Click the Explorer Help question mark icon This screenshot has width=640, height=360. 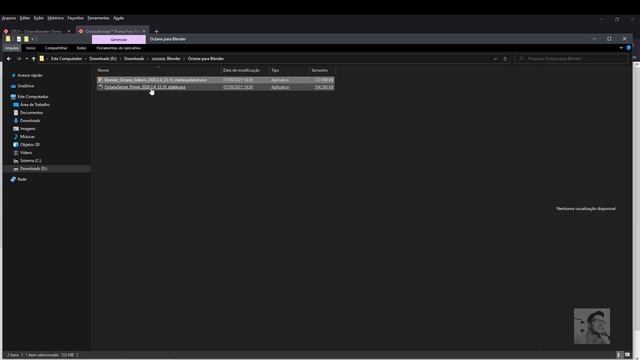(x=629, y=48)
